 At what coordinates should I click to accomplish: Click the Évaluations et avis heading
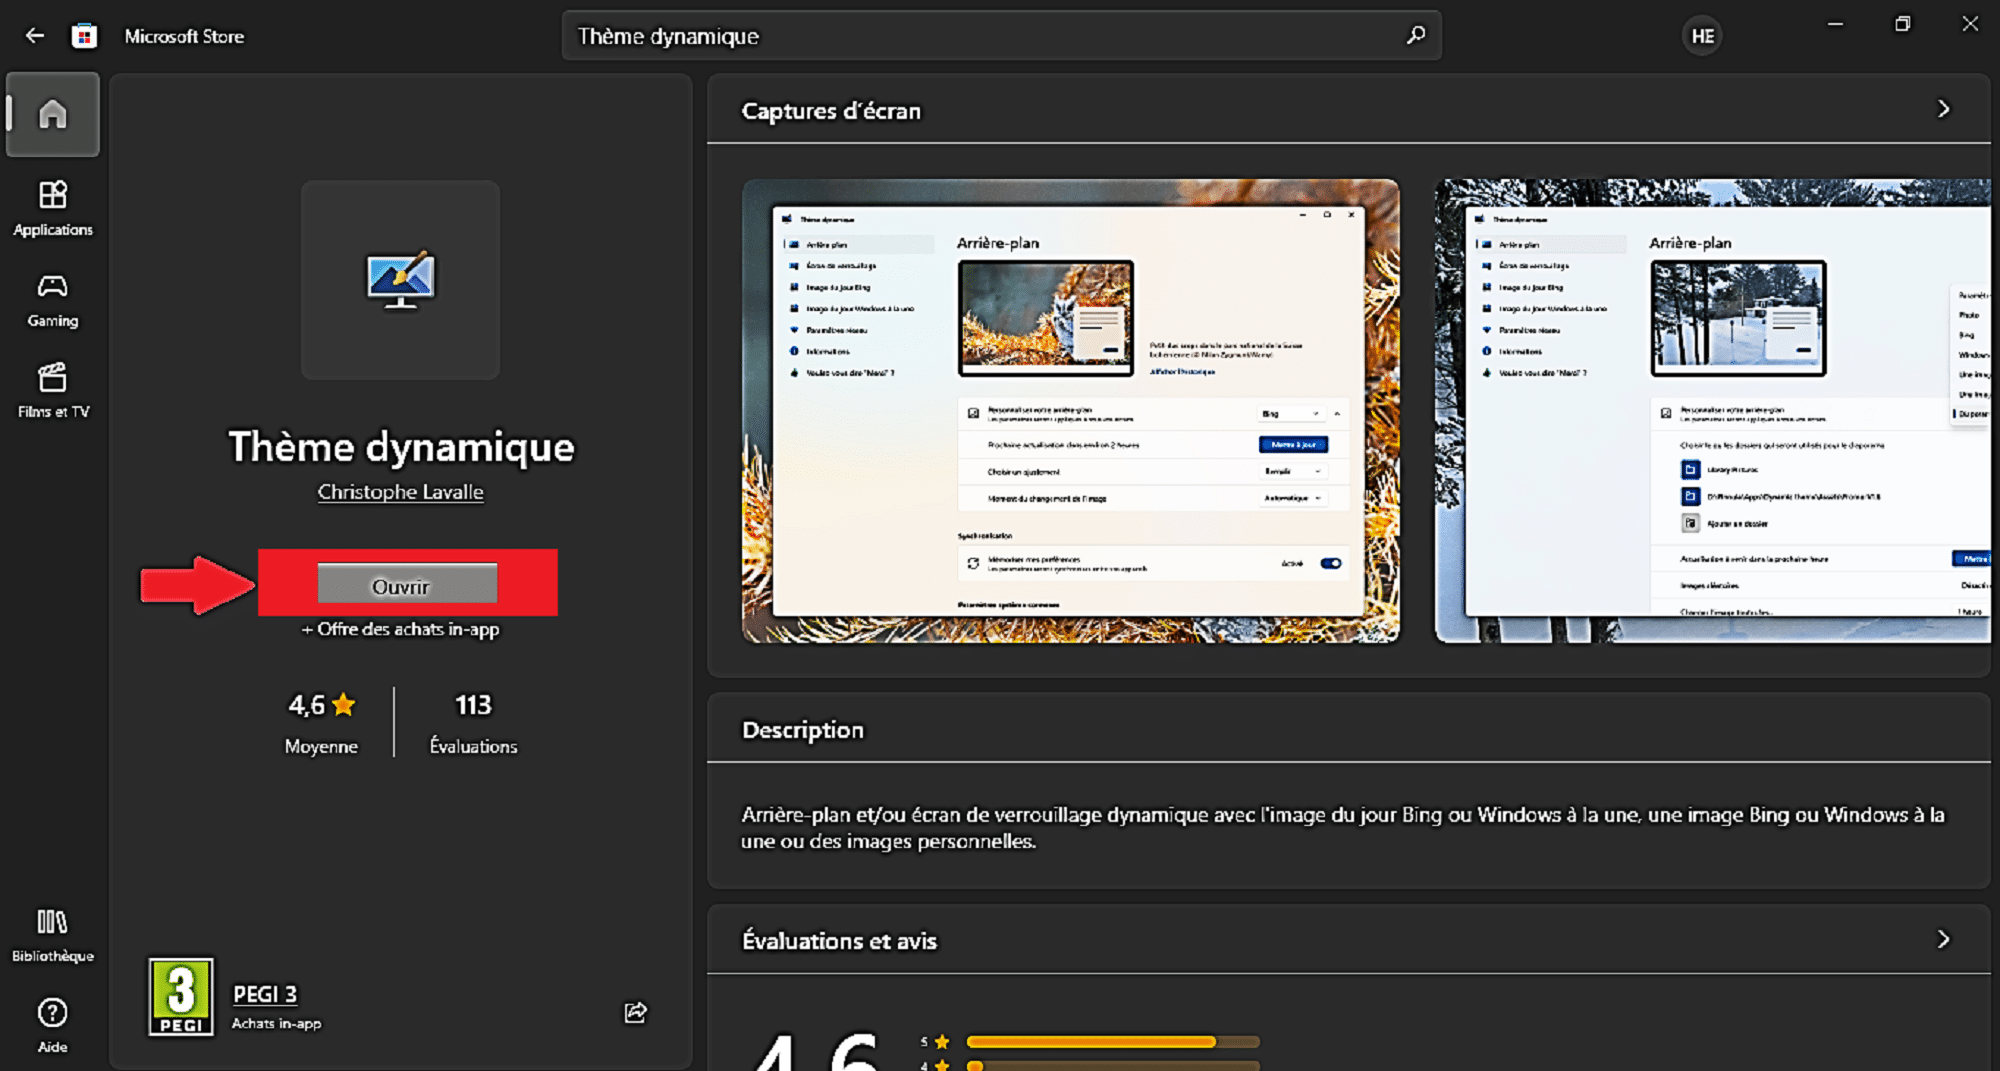tap(839, 941)
